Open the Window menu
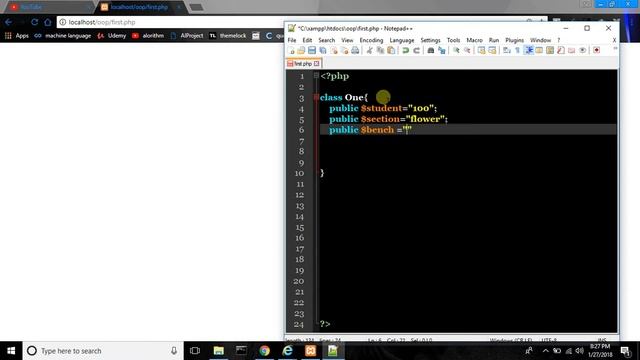The height and width of the screenshot is (360, 640). [x=540, y=40]
